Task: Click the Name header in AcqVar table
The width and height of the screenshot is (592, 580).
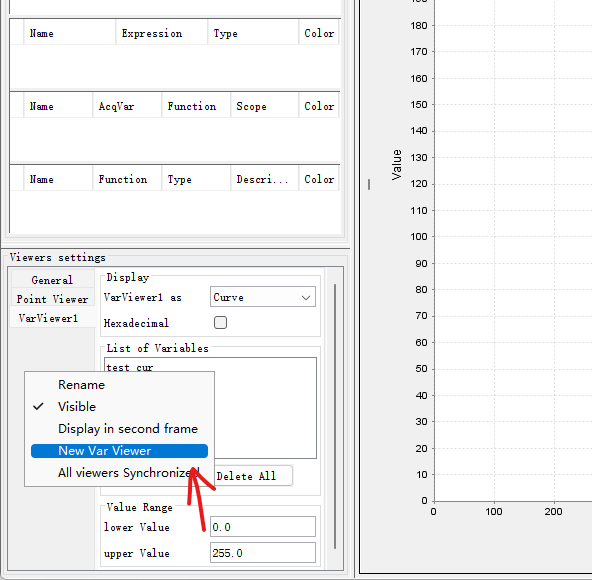Action: (x=59, y=106)
